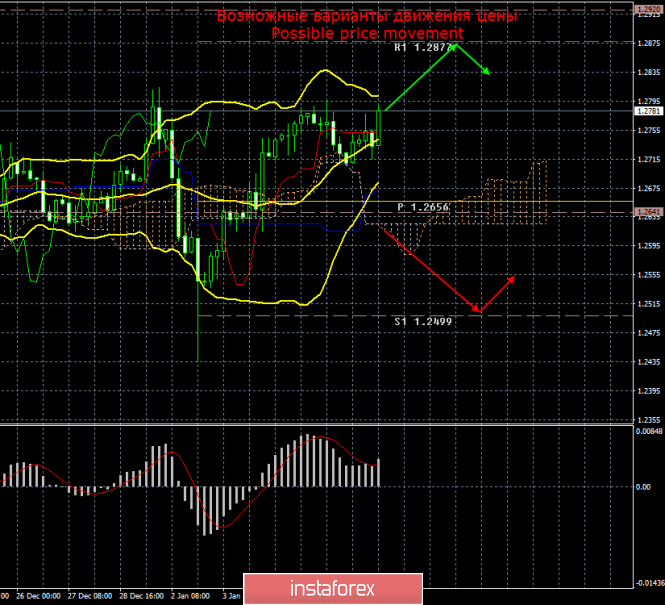Click the 1.2675 price axis label
The image size is (665, 605).
(x=649, y=188)
